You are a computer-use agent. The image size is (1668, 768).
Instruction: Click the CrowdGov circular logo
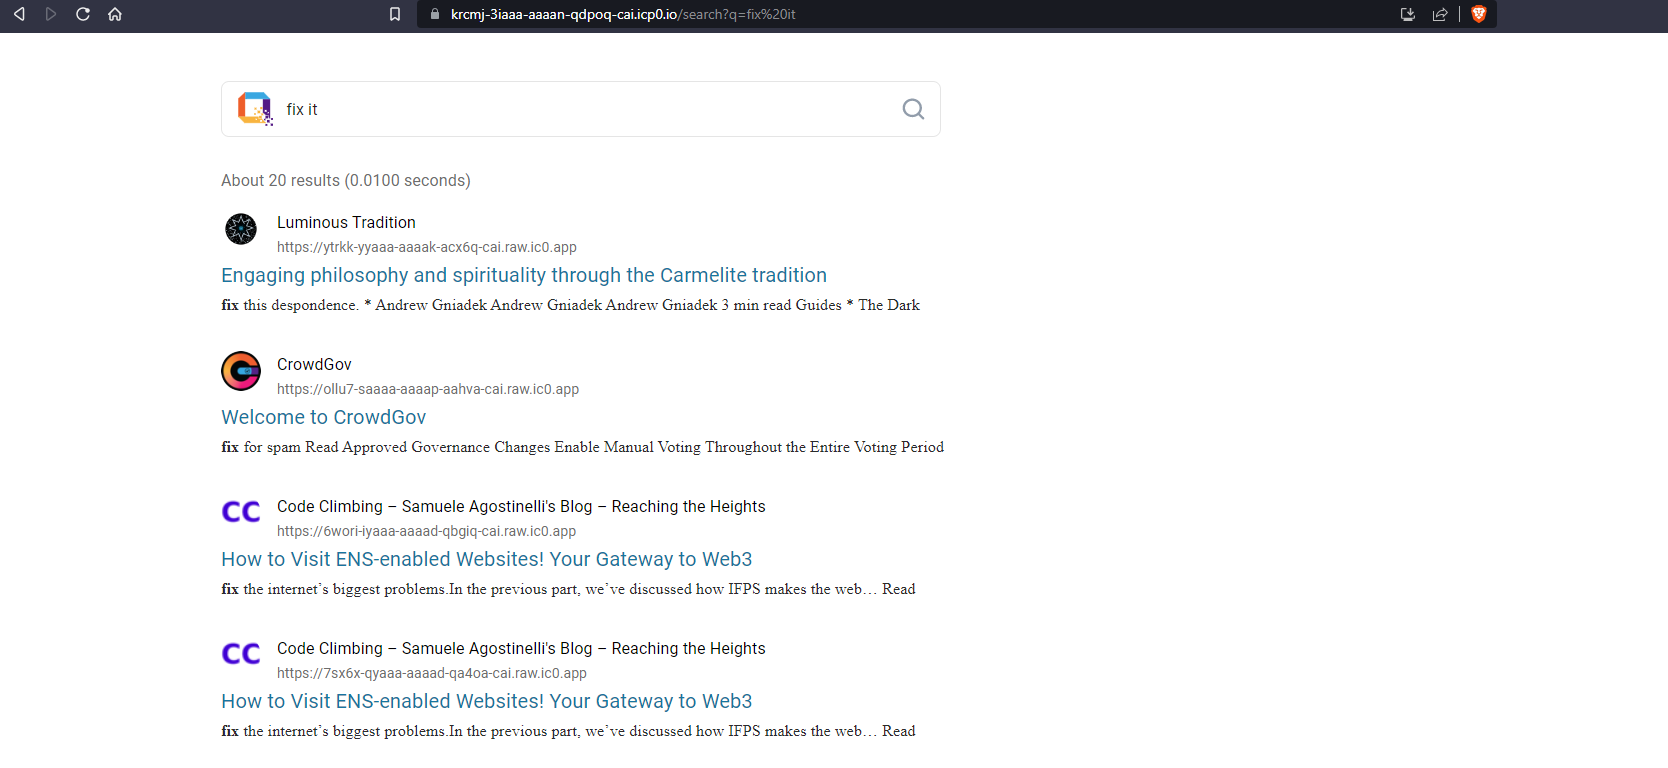click(241, 372)
